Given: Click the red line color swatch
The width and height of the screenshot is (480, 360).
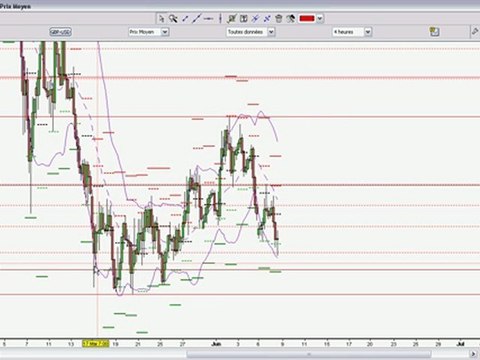Looking at the screenshot, I should pos(307,19).
